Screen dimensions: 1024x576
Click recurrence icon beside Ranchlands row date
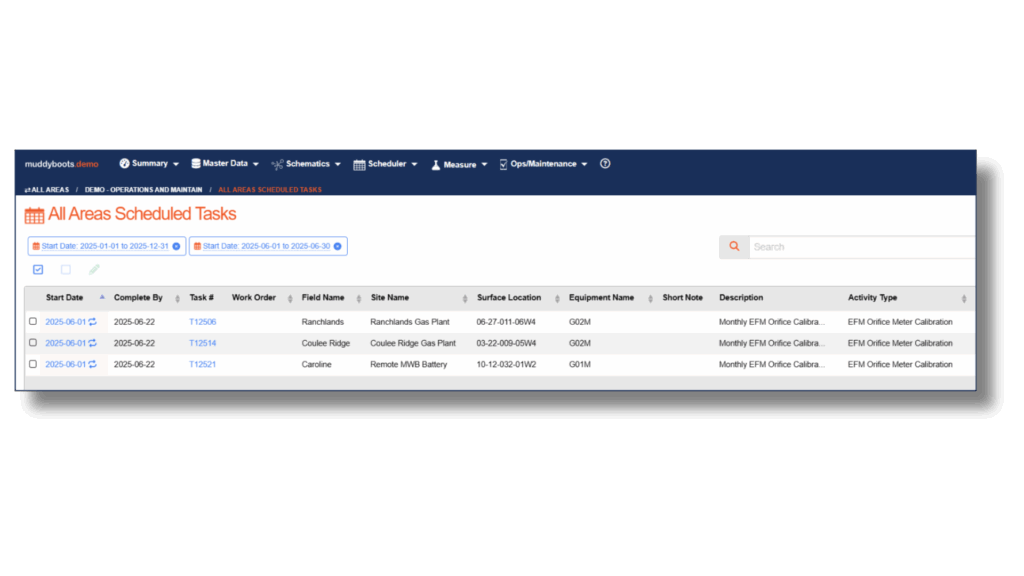[93, 322]
